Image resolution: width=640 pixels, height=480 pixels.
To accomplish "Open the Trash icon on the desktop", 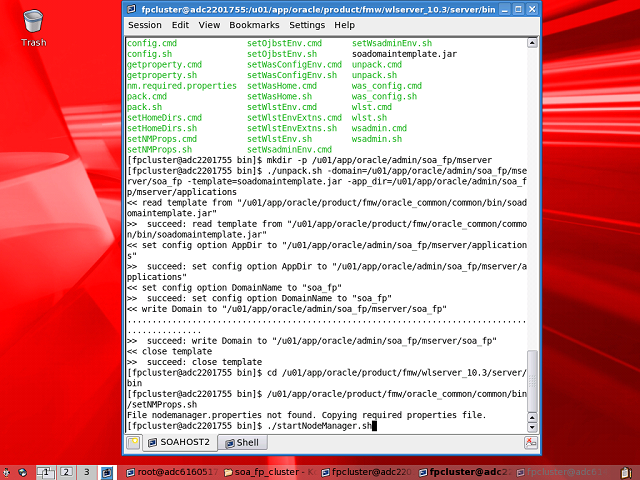I will pos(33,28).
